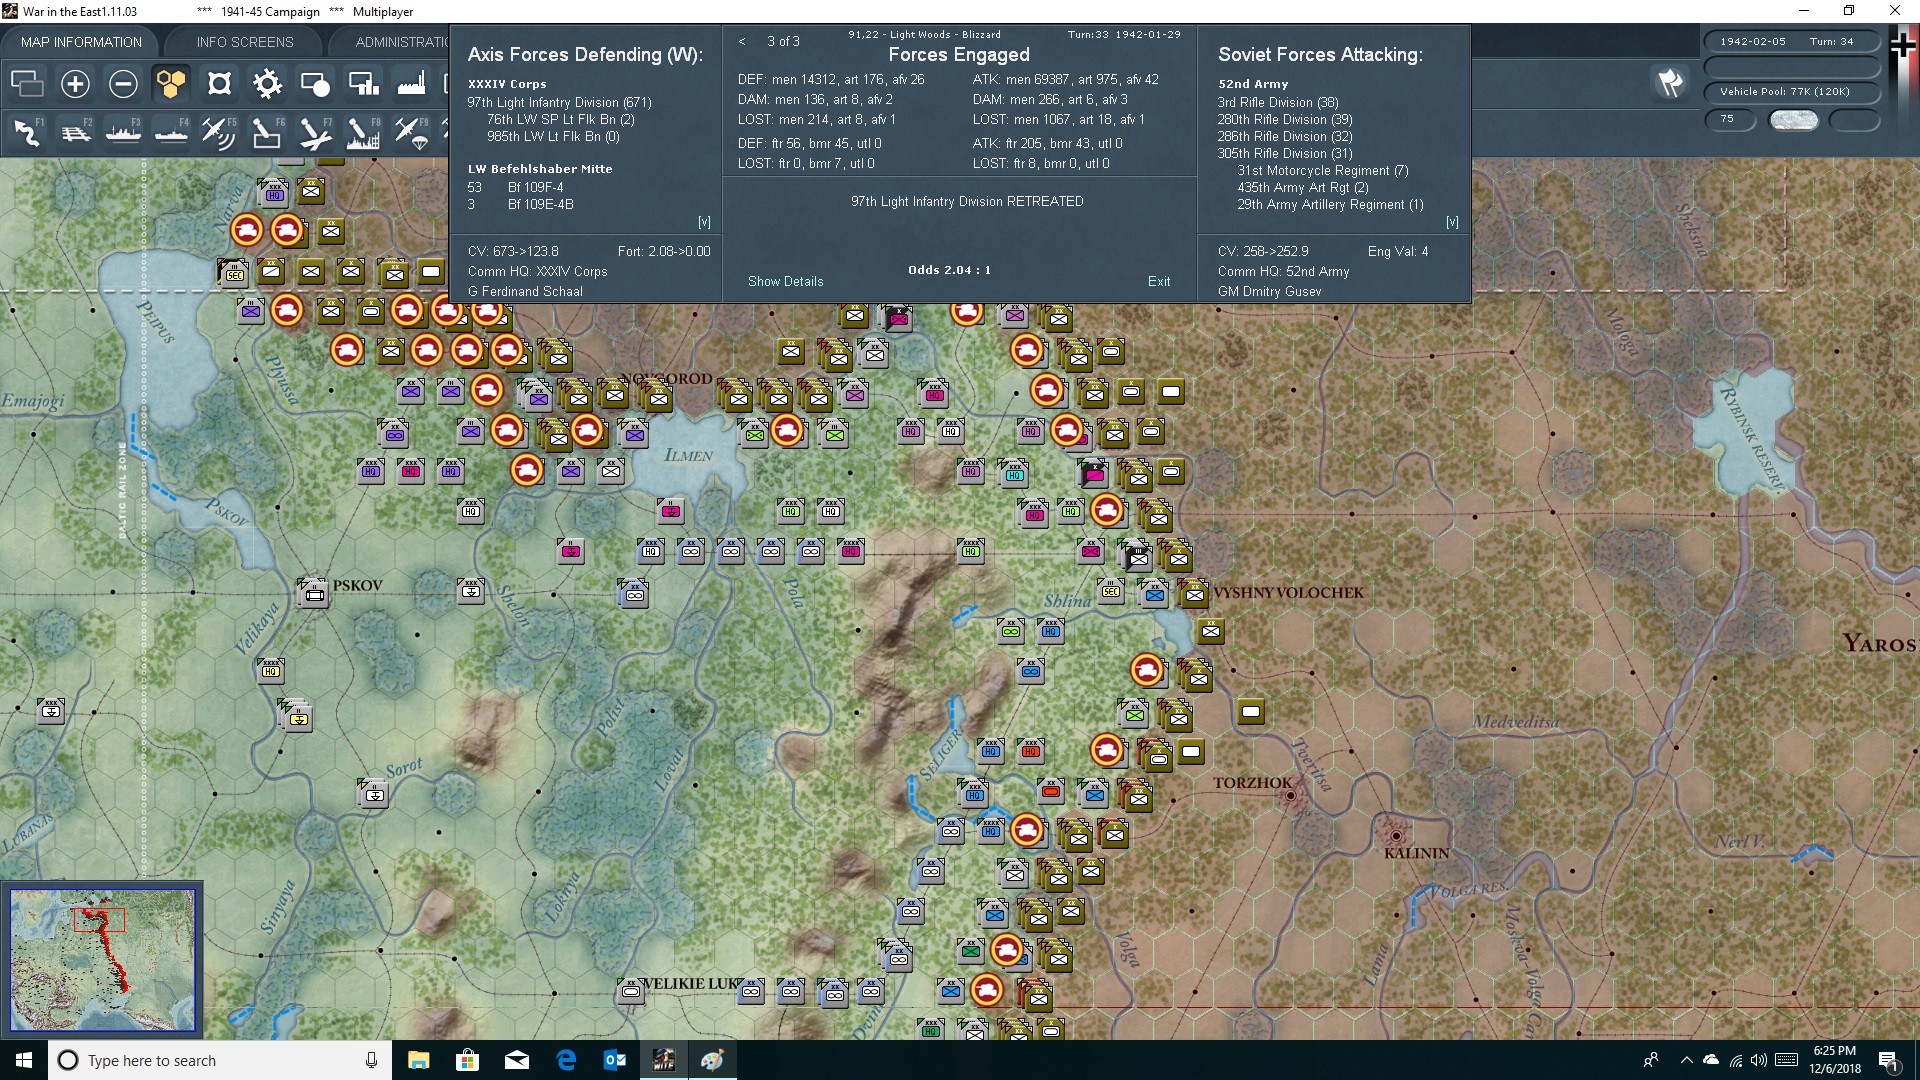Click the gear cog icon in the toolbar
Screen dimensions: 1920x1080
(267, 83)
